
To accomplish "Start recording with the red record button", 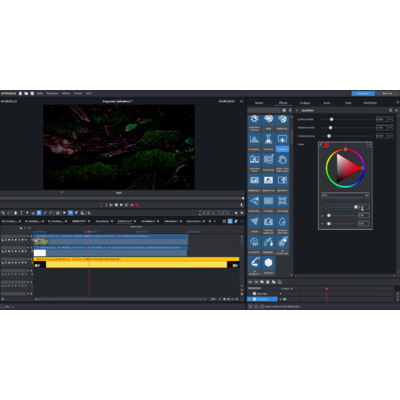I will [x=136, y=205].
